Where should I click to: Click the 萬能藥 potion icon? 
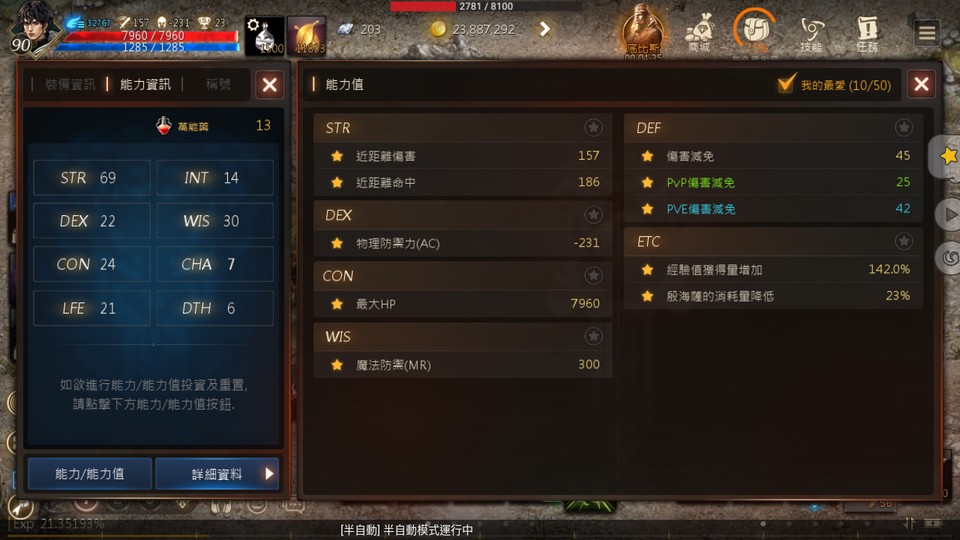[163, 126]
